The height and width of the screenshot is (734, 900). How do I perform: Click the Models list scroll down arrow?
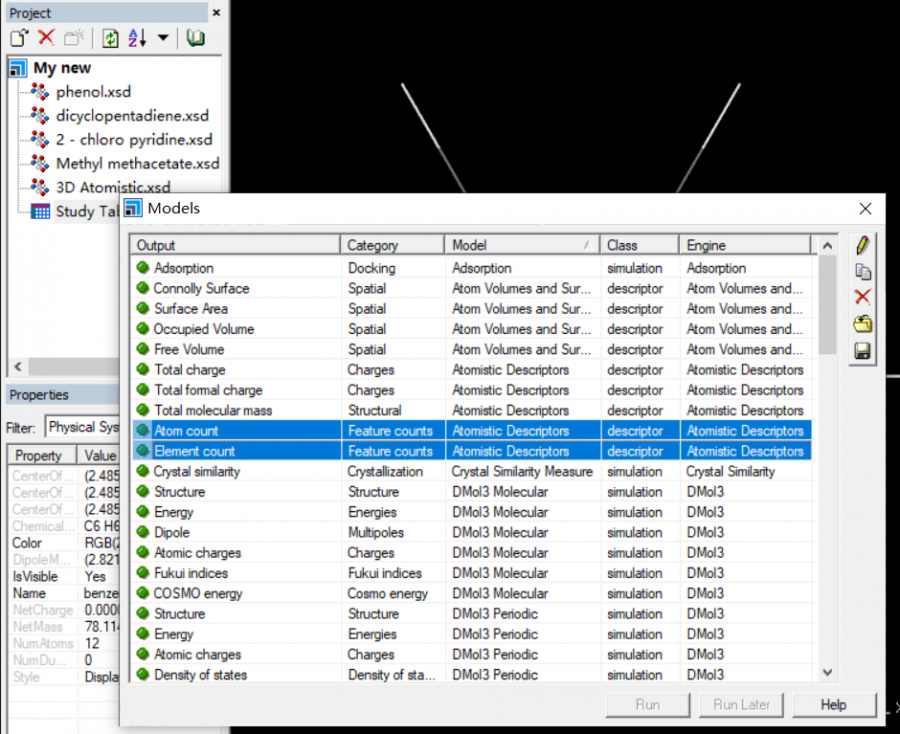click(x=827, y=674)
